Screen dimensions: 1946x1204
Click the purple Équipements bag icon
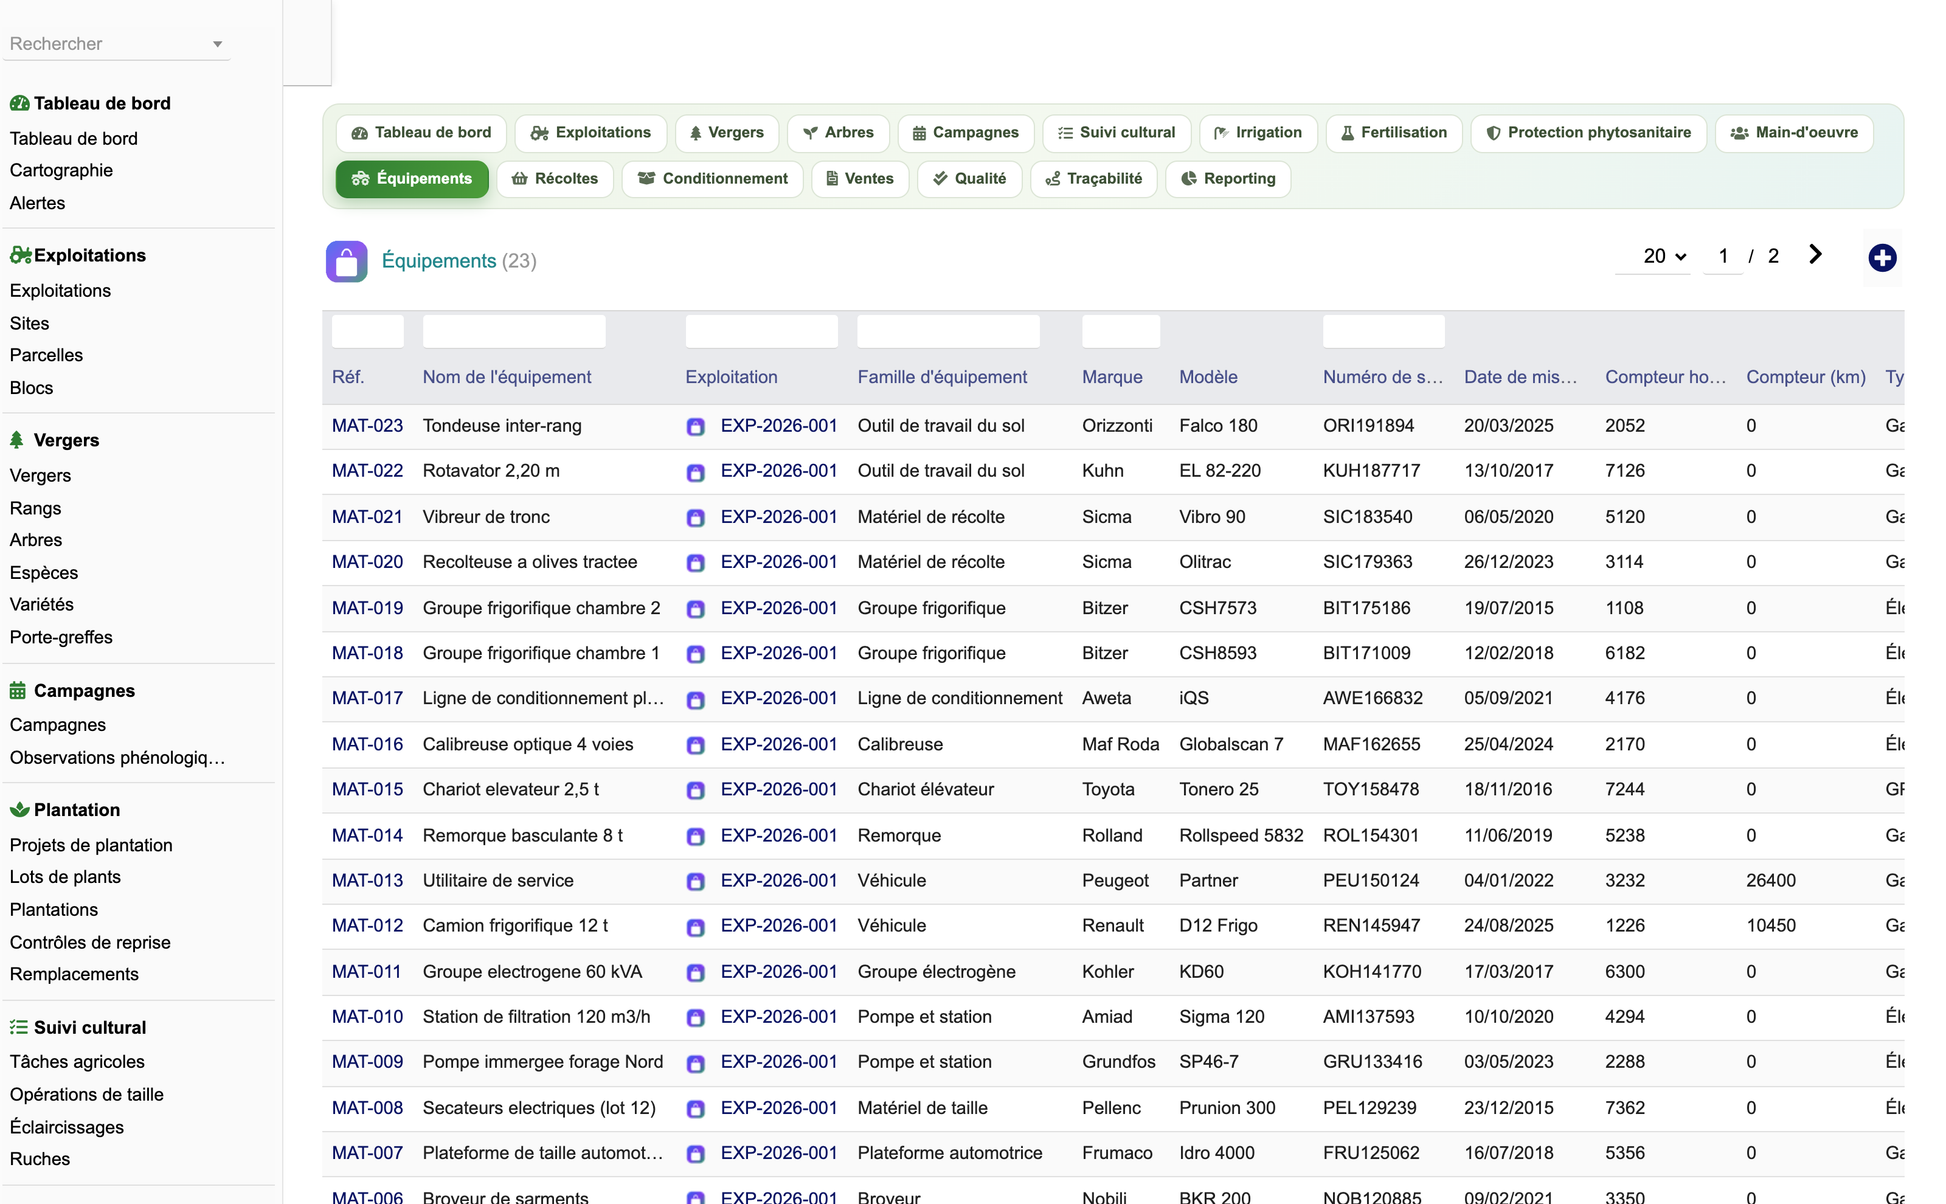(x=346, y=262)
